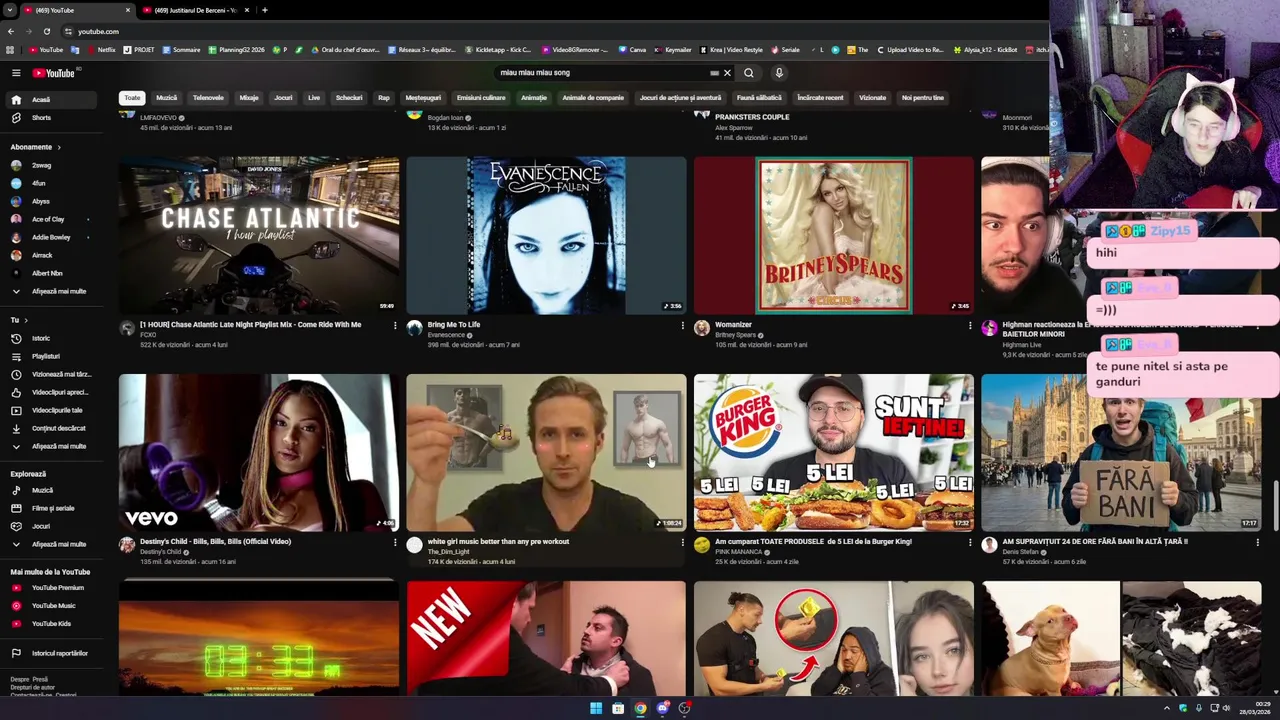The width and height of the screenshot is (1280, 720).
Task: Open options menu for Chase Atlantic playlist
Action: tap(395, 325)
